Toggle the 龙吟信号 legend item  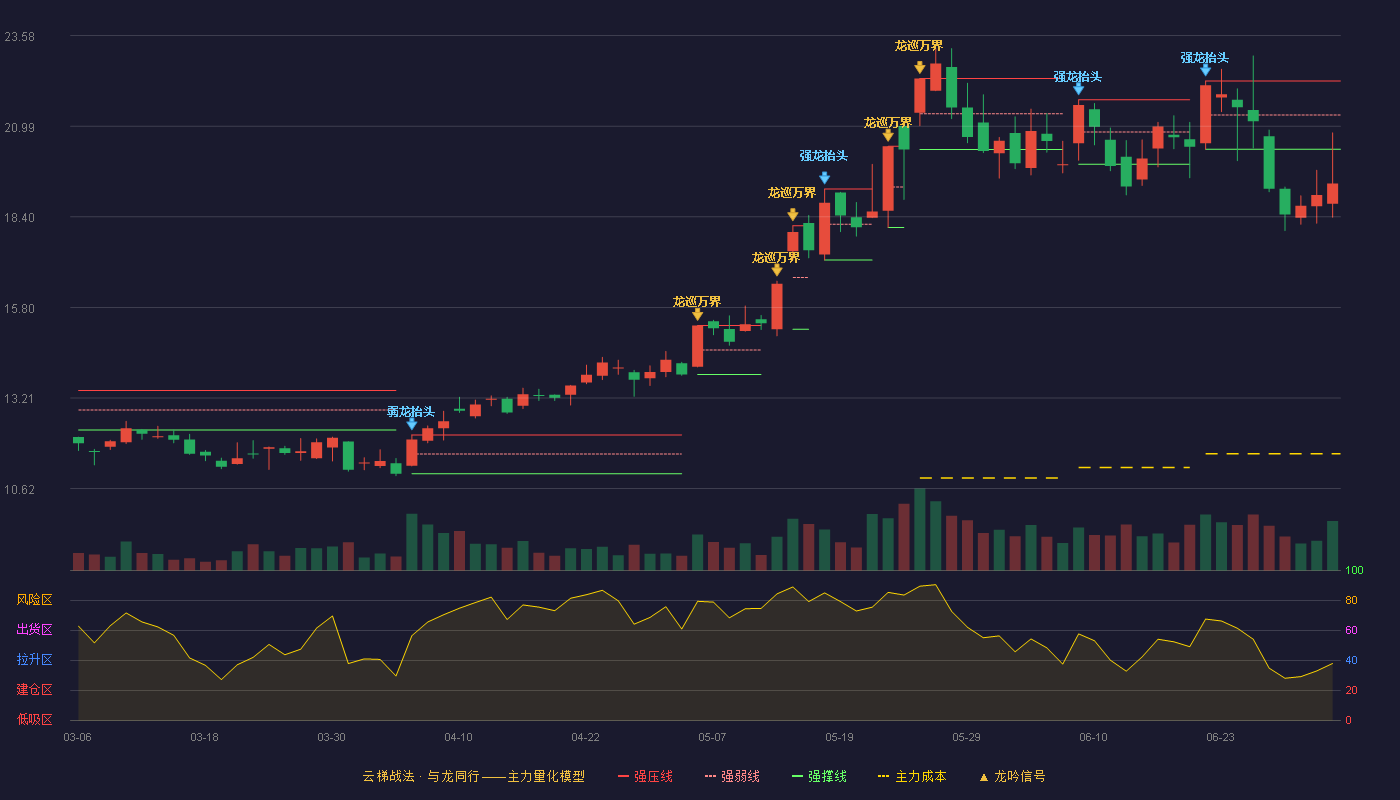(x=1012, y=776)
